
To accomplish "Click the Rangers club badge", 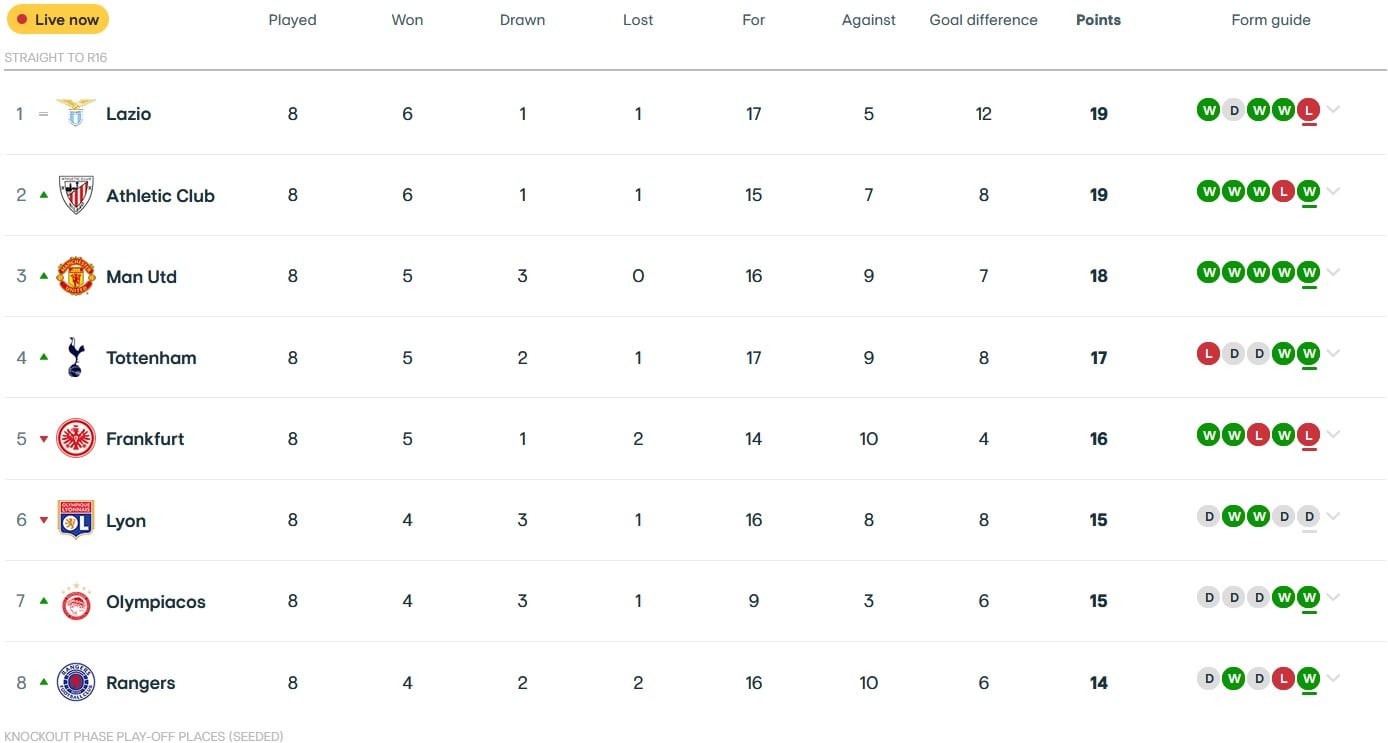I will click(76, 682).
